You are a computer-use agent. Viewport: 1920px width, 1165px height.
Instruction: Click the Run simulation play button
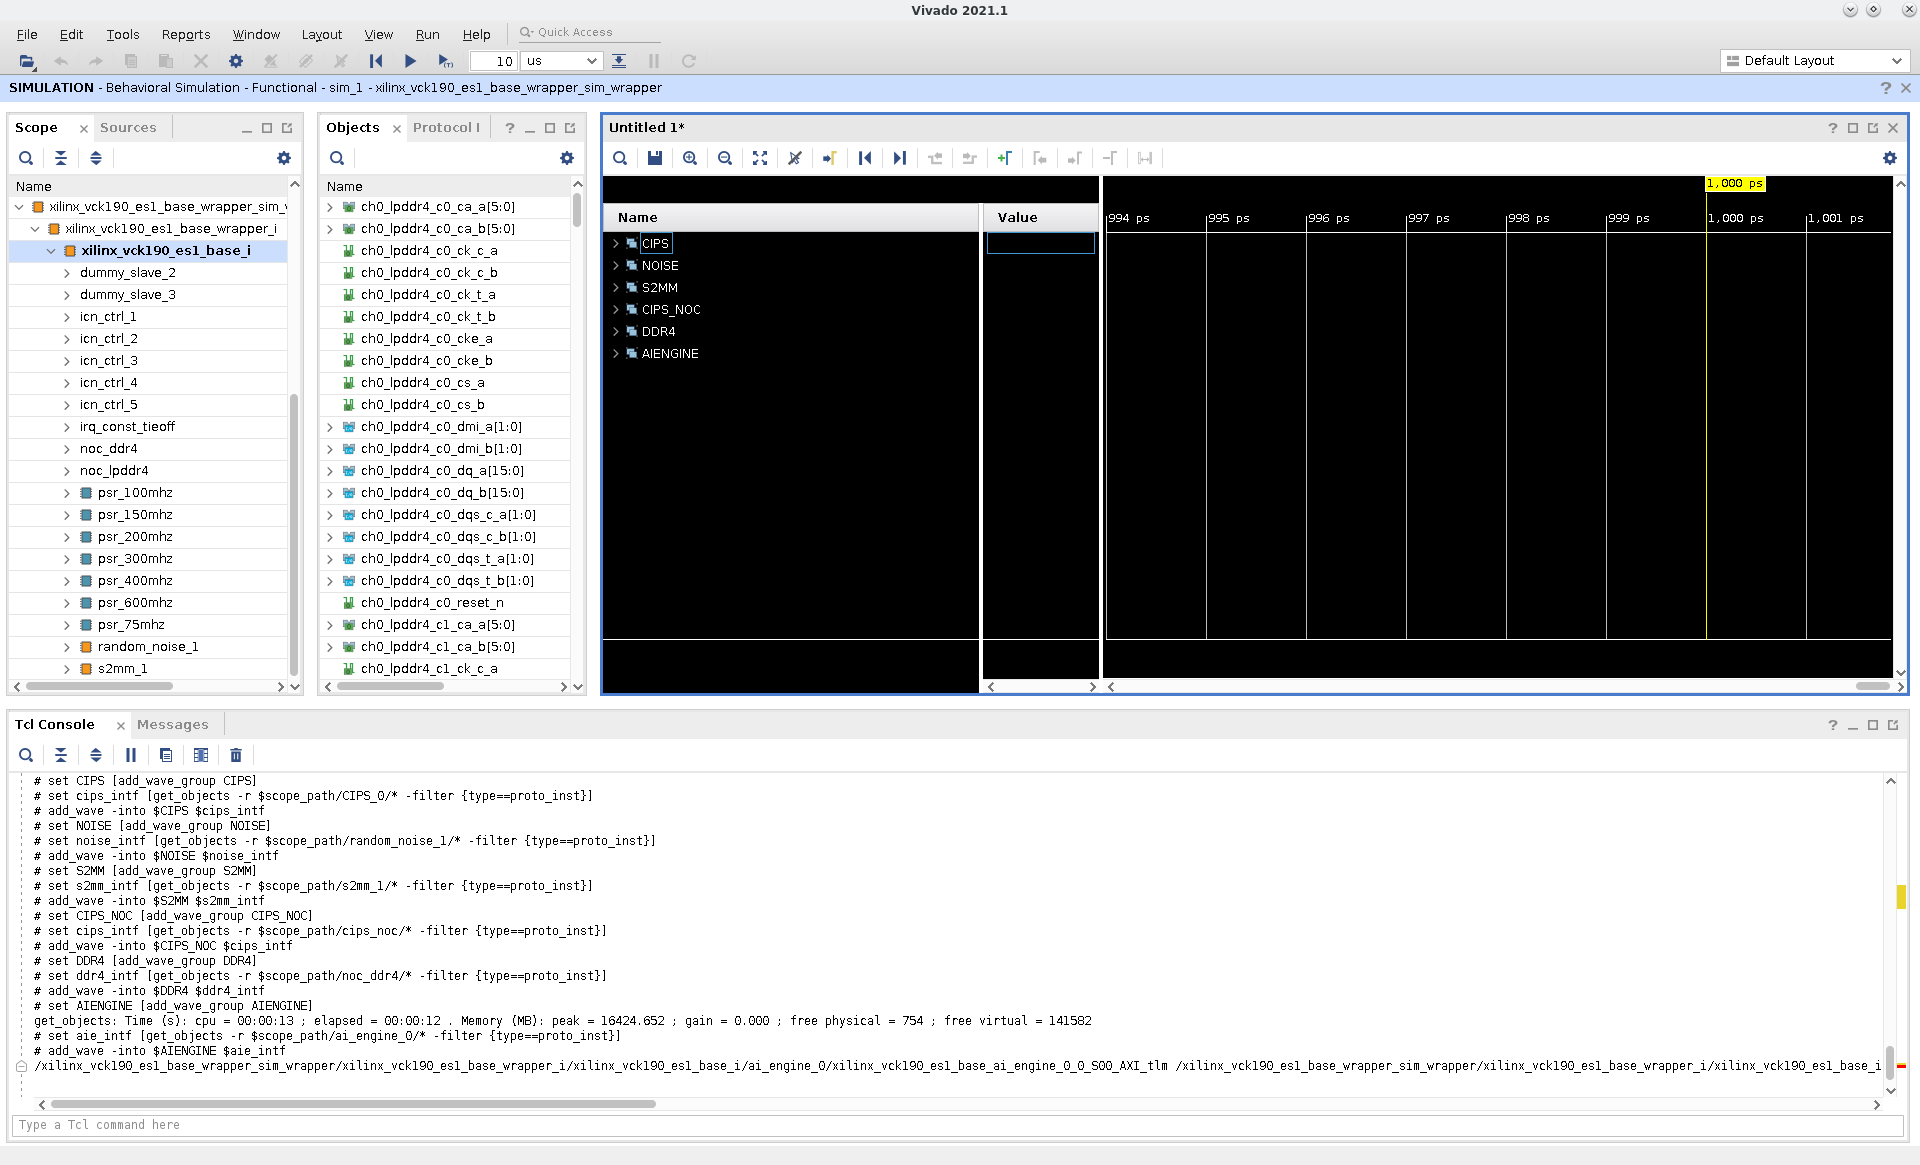tap(411, 62)
